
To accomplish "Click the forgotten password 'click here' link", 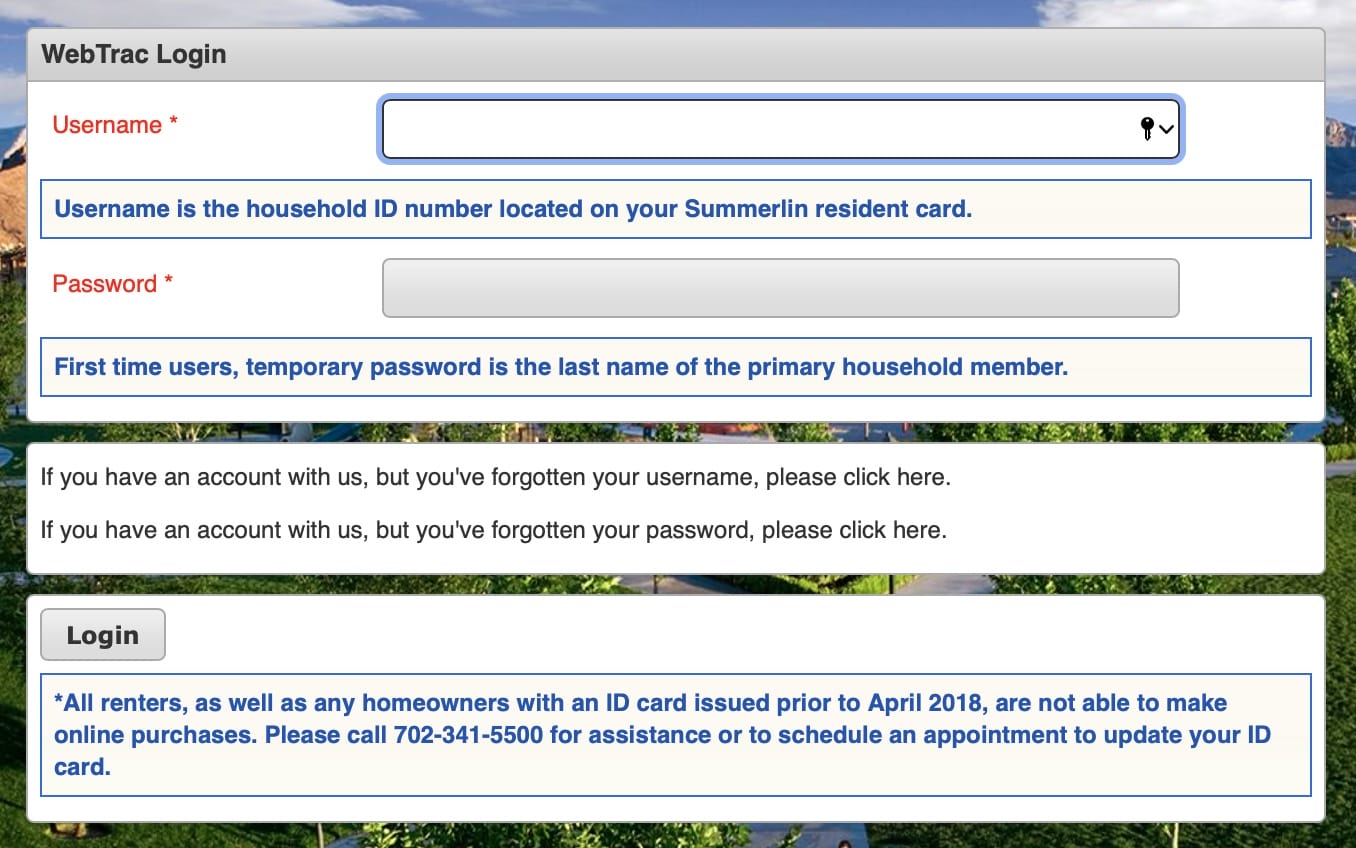I will [x=892, y=529].
